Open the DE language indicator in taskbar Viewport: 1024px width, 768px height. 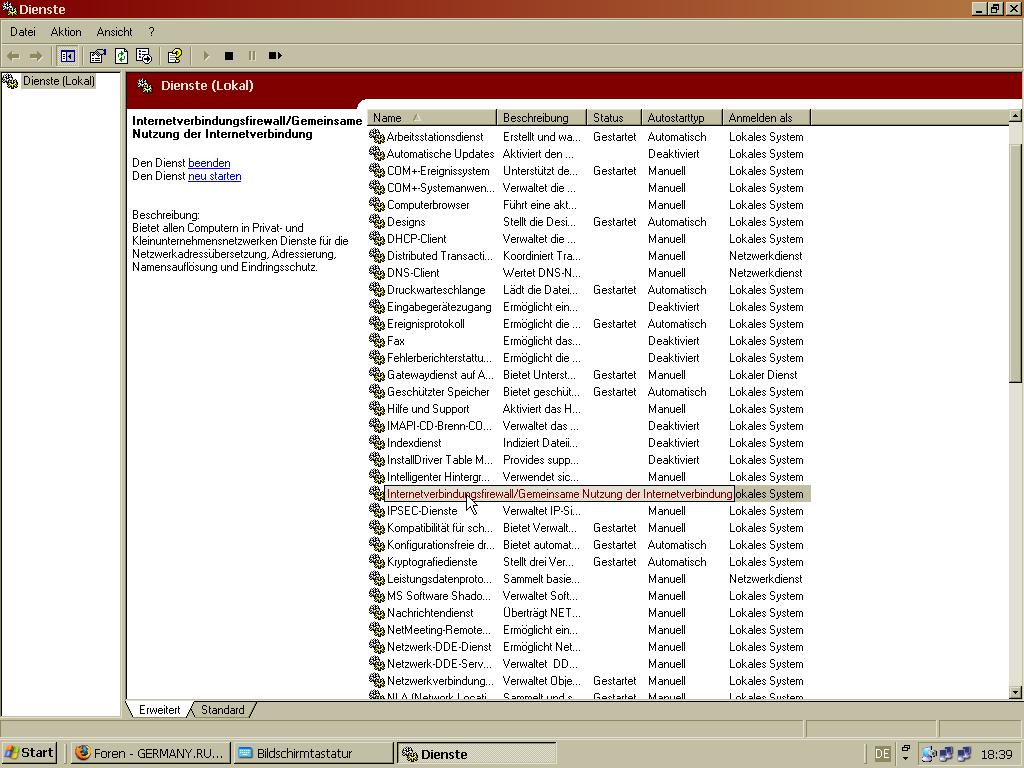[882, 754]
